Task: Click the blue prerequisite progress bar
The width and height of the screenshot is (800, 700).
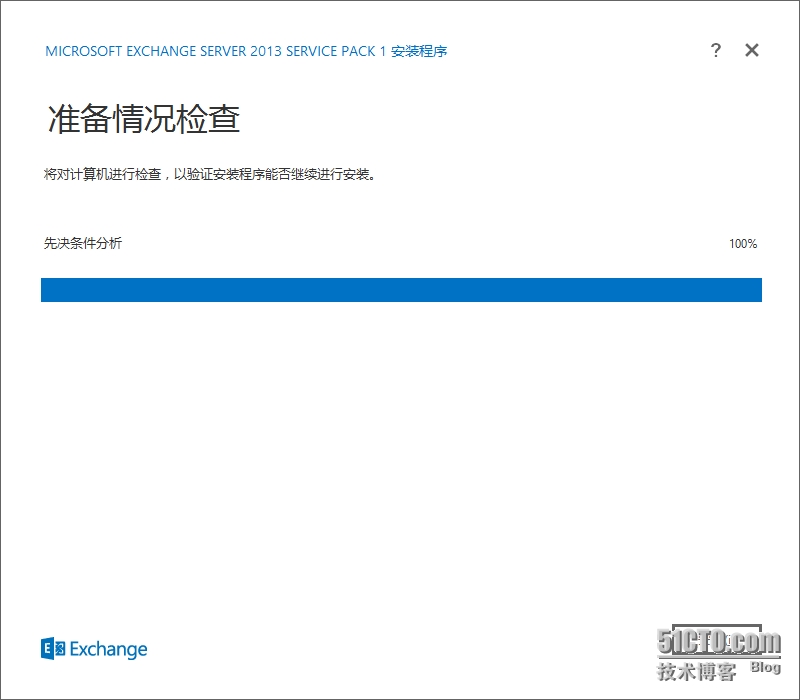Action: coord(400,290)
